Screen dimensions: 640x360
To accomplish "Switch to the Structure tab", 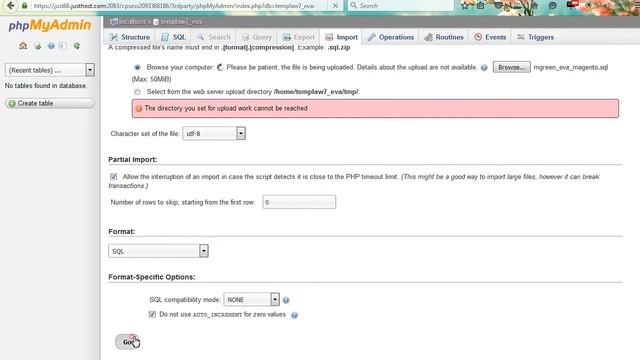I will point(130,37).
